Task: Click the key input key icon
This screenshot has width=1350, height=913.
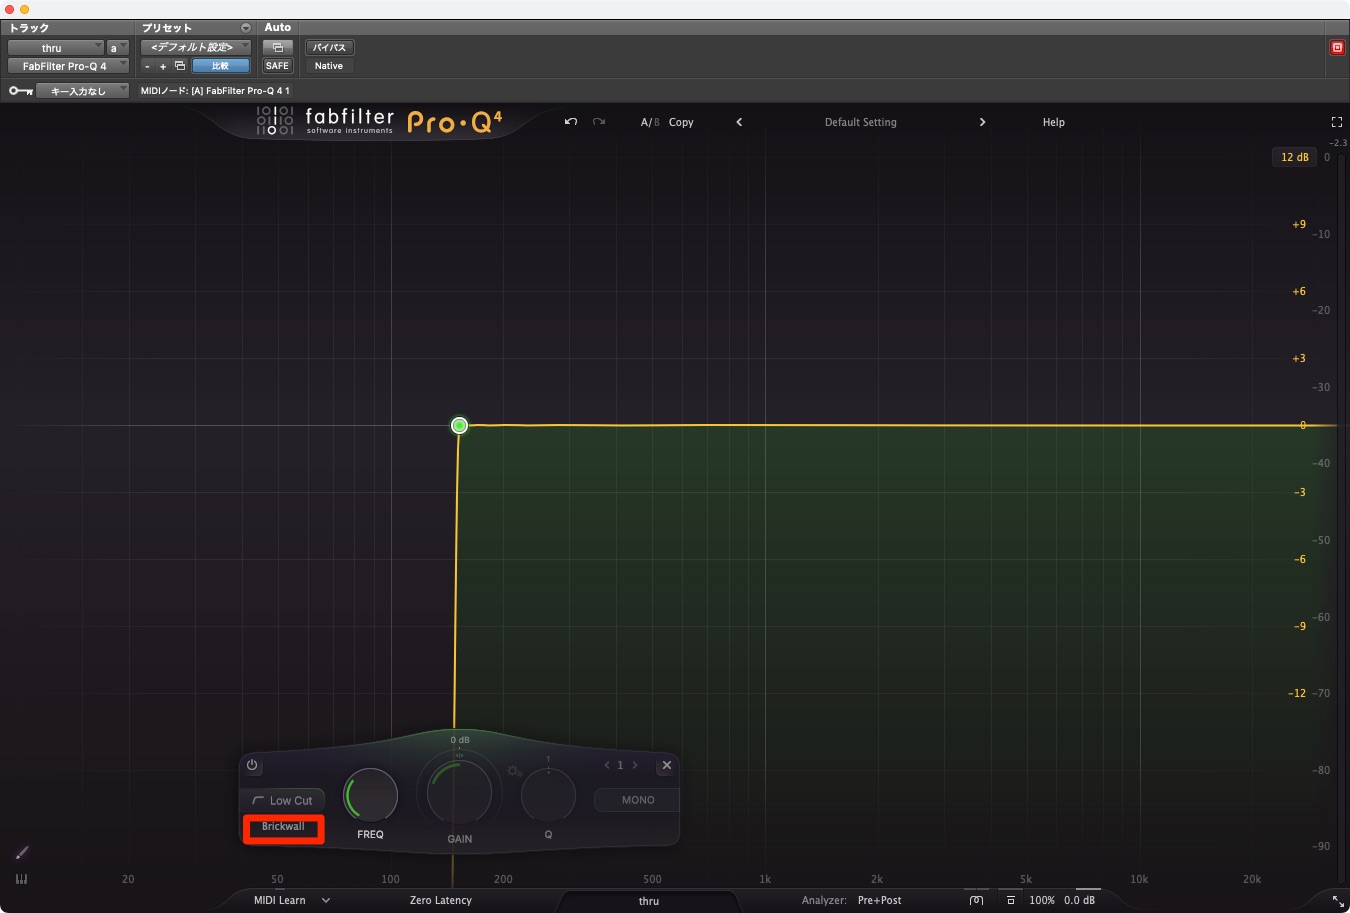Action: [21, 91]
